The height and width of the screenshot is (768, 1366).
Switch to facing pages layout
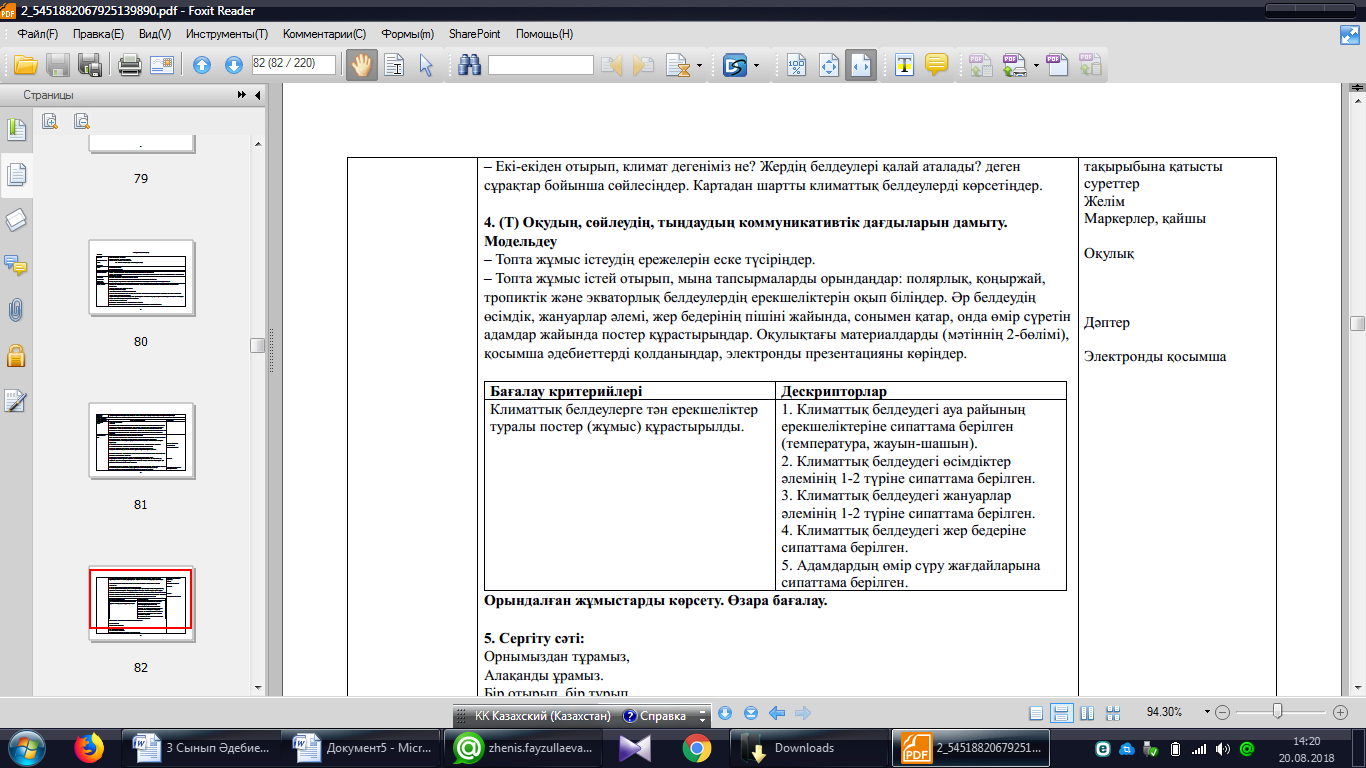pos(1087,713)
